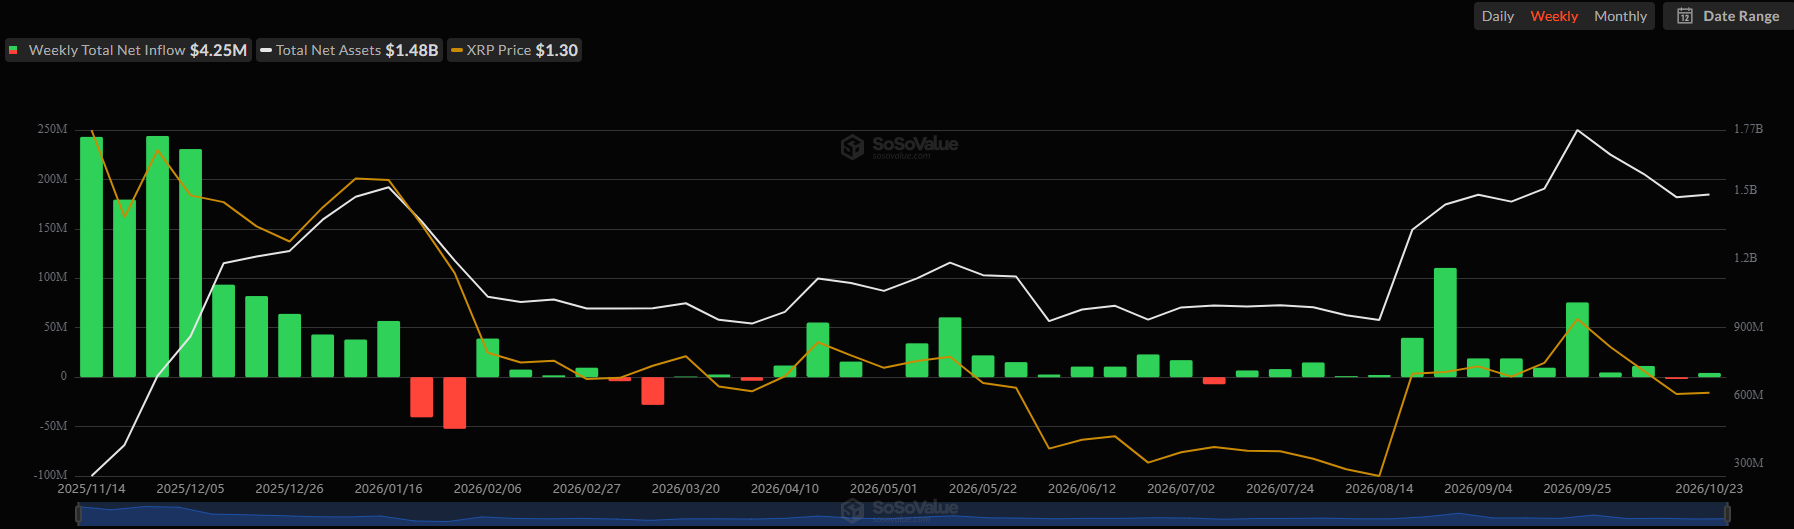1794x529 pixels.
Task: Click the 1.5B right axis label
Action: point(1745,190)
